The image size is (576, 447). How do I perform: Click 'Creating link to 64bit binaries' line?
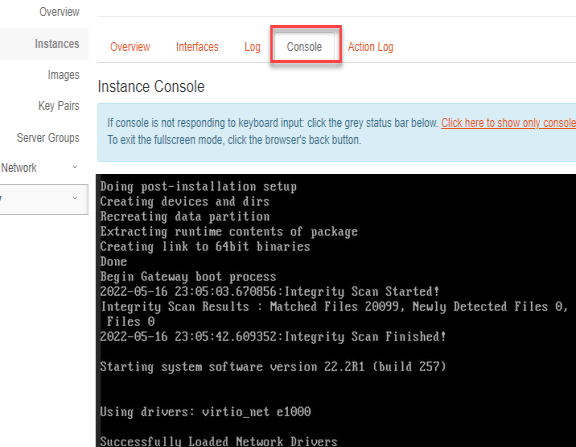(x=205, y=246)
